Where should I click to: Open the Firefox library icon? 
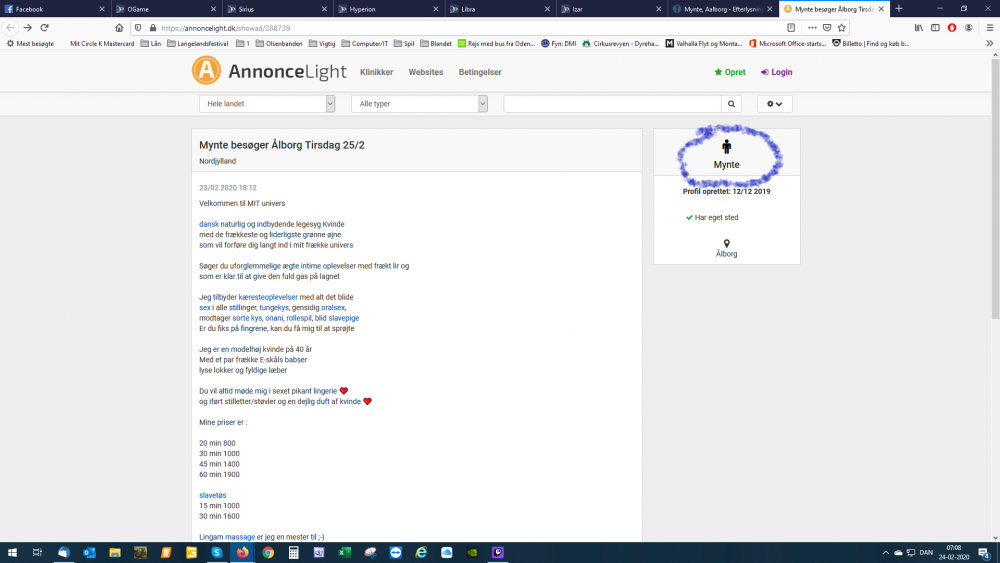(x=919, y=28)
